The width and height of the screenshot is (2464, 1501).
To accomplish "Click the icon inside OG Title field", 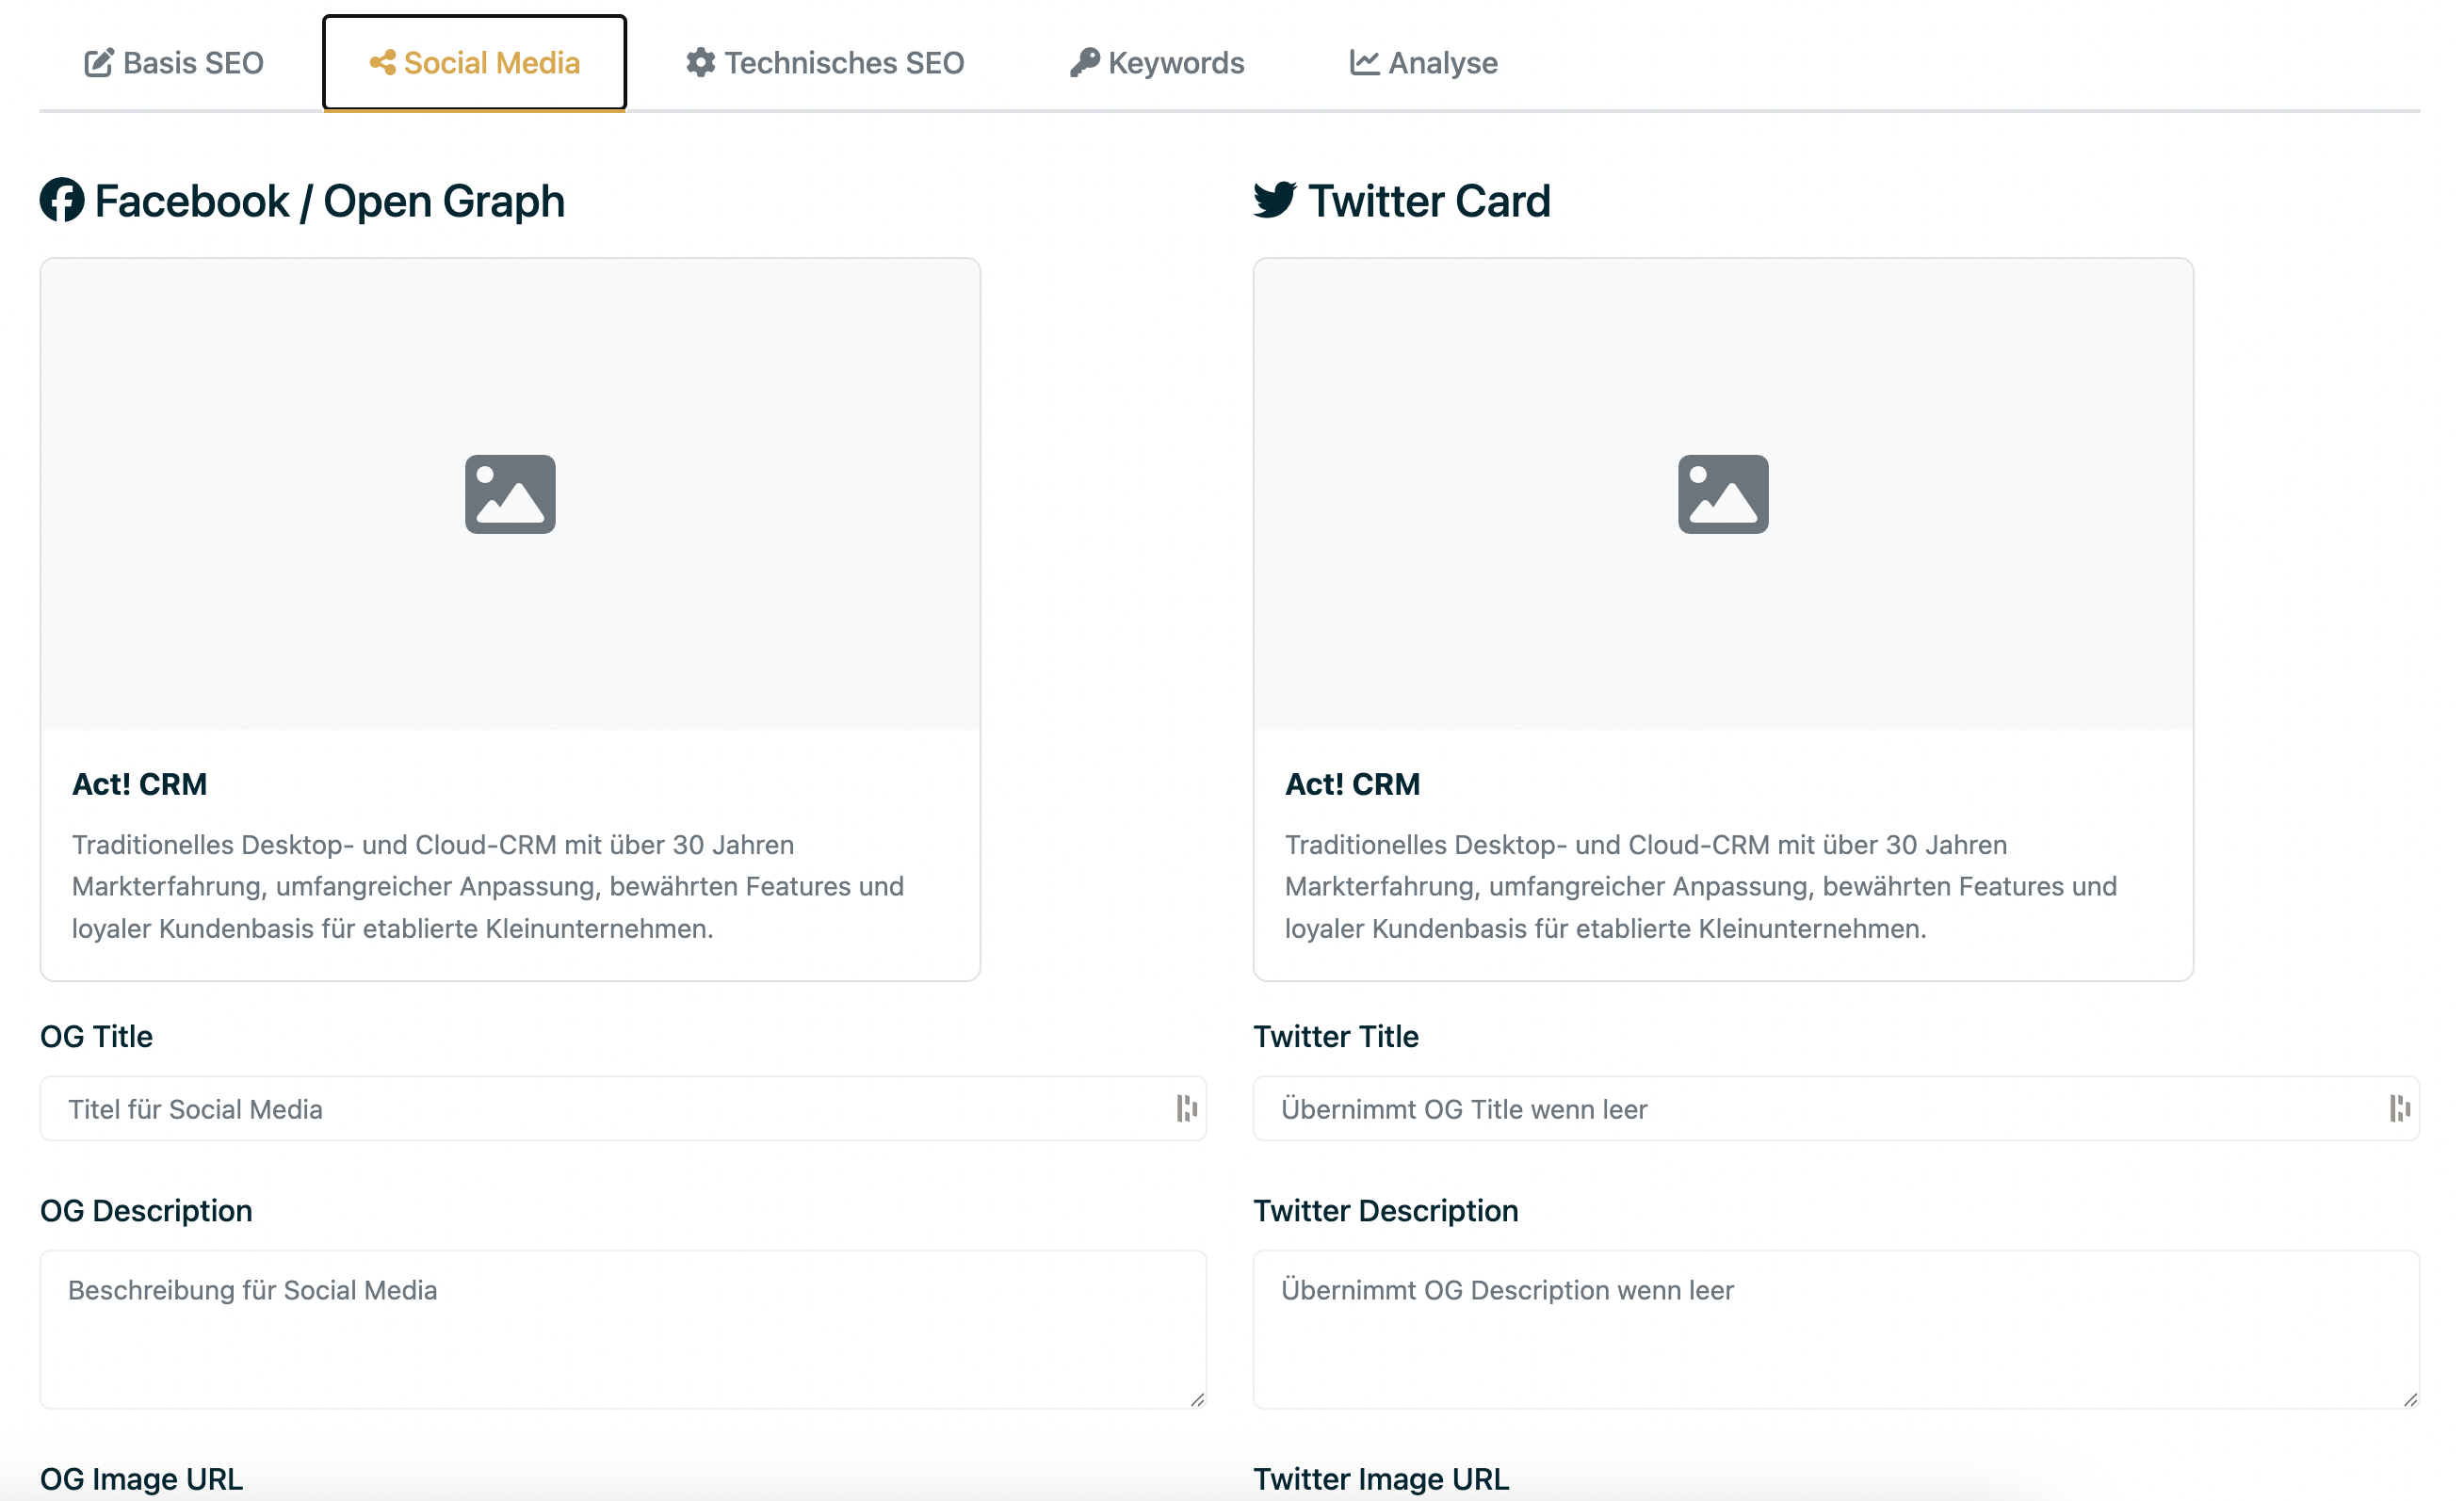I will 1186,1108.
